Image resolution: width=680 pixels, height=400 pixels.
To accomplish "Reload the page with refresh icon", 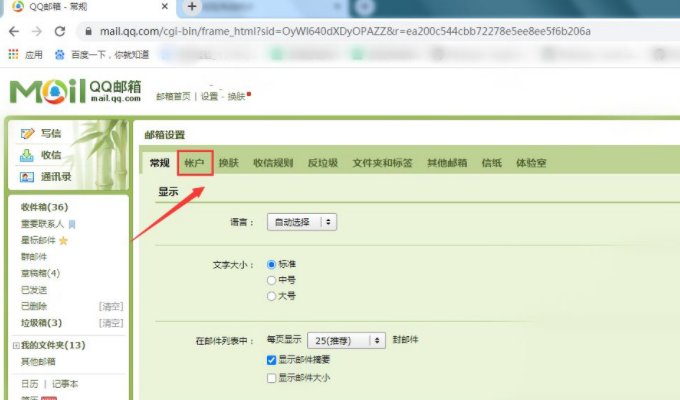I will 60,31.
